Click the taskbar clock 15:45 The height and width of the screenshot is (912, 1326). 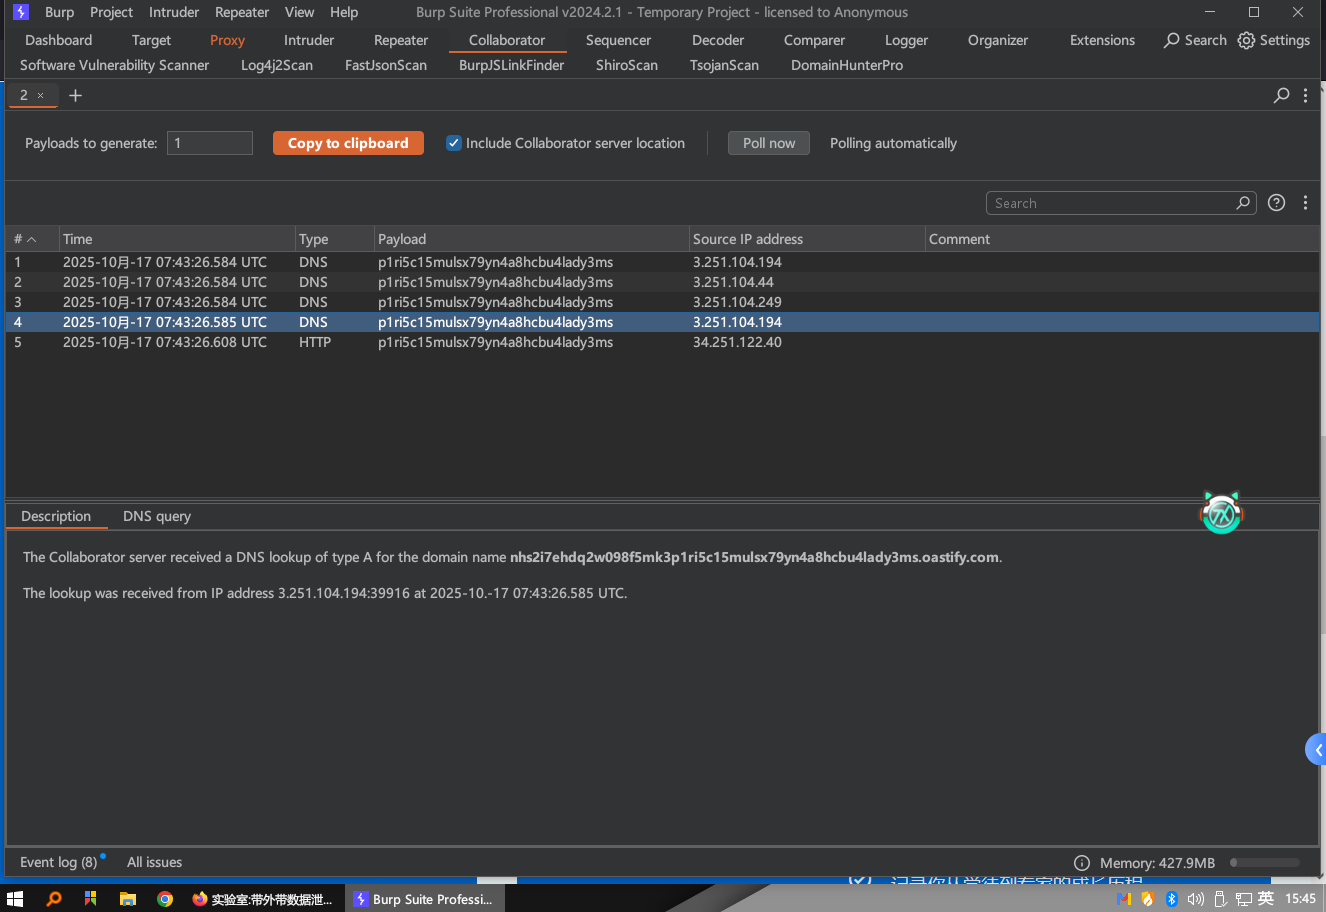point(1300,899)
